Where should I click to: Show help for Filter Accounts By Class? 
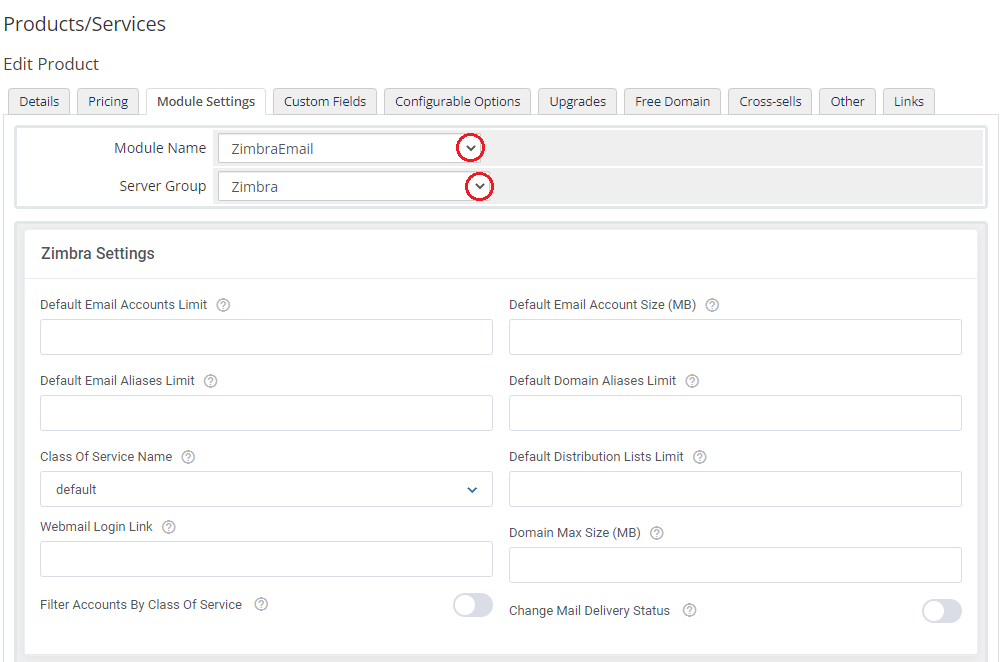(261, 604)
